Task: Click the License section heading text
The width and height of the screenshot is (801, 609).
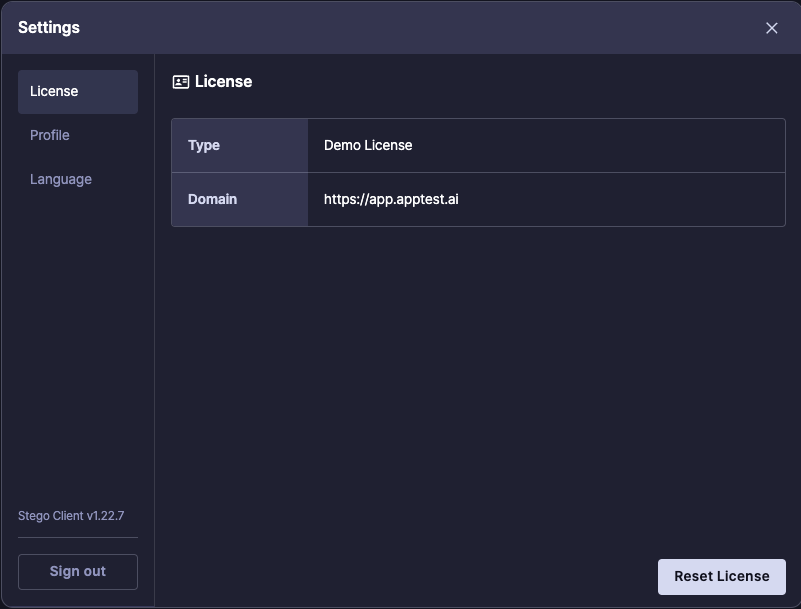Action: click(x=223, y=82)
